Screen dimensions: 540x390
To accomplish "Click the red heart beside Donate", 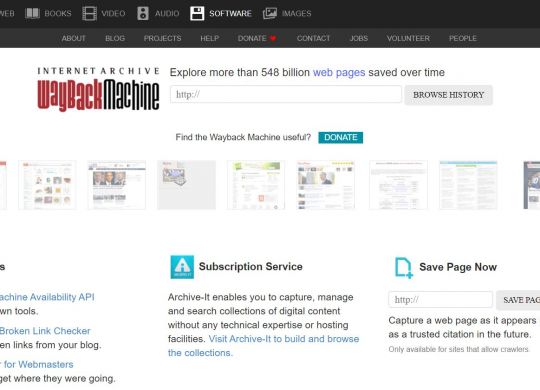I will pos(273,38).
